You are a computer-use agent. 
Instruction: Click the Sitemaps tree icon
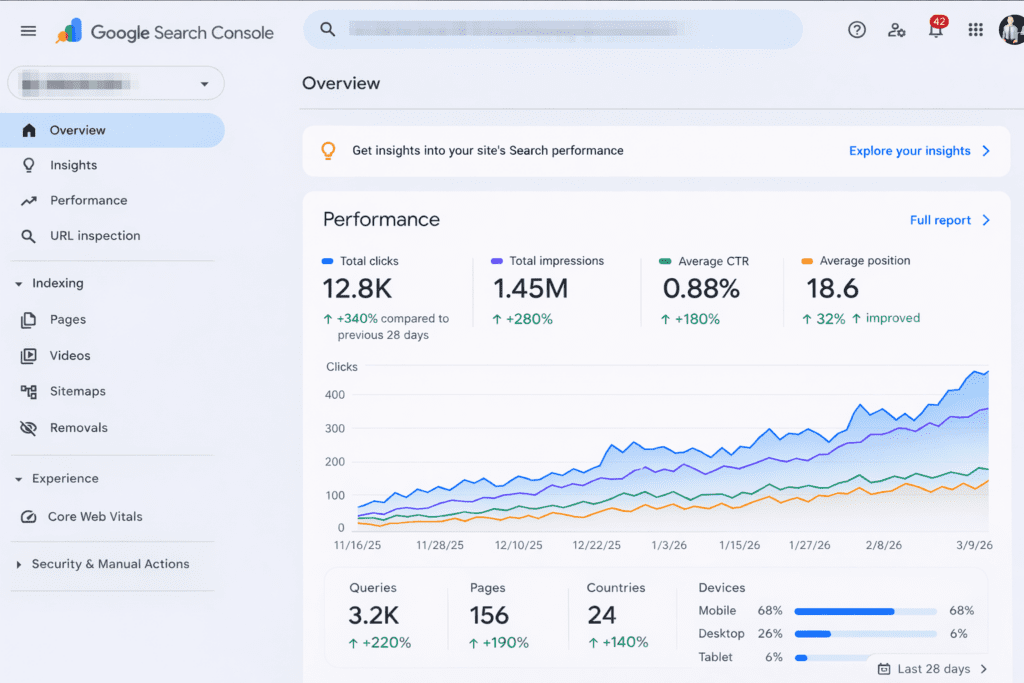pyautogui.click(x=28, y=392)
